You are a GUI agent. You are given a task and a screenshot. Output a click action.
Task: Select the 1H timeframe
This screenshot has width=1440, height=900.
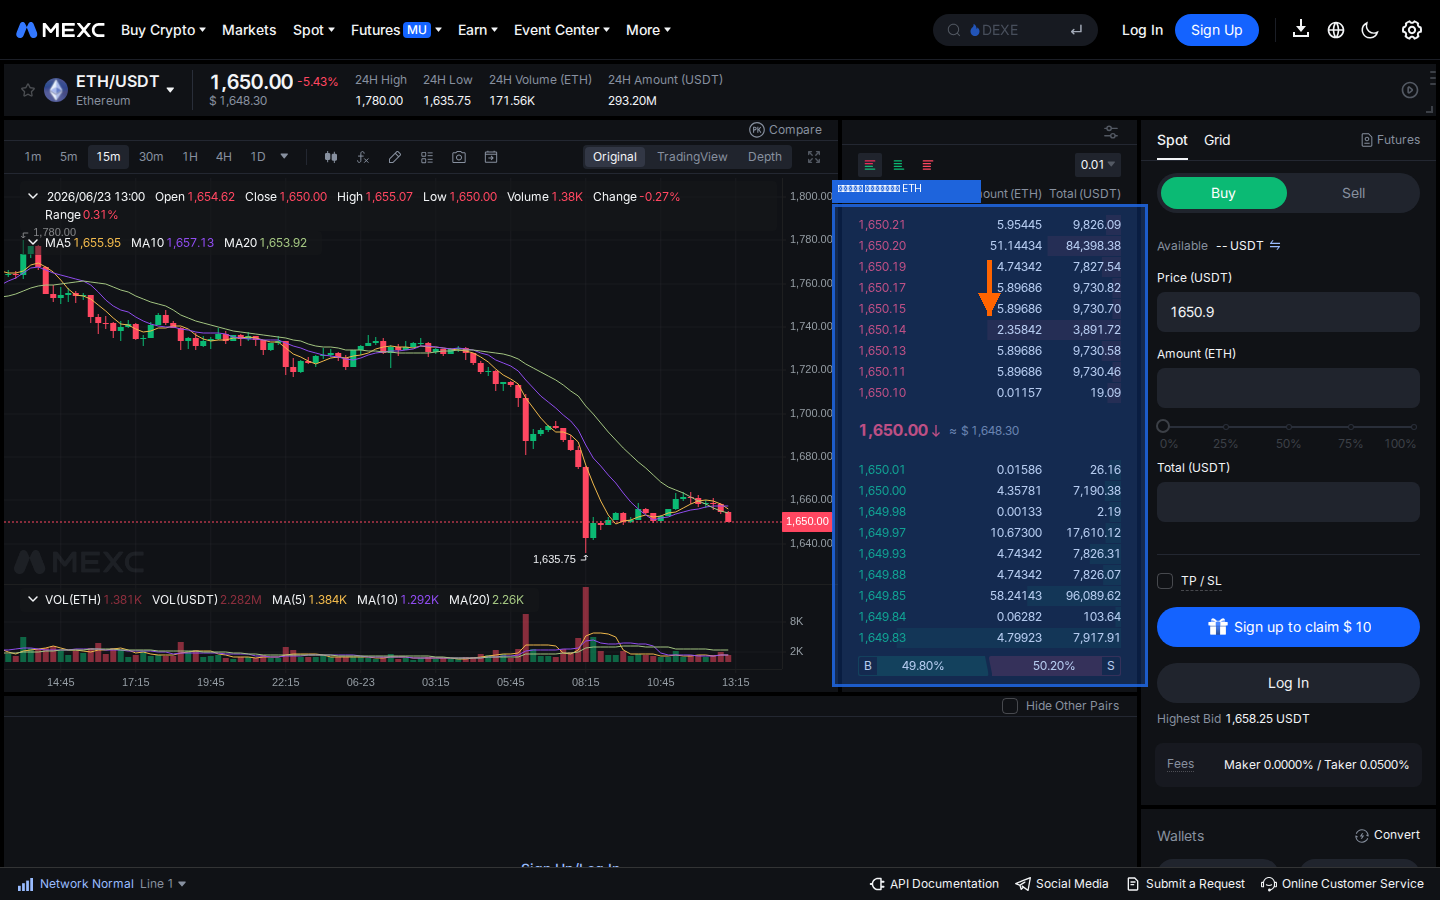[190, 157]
